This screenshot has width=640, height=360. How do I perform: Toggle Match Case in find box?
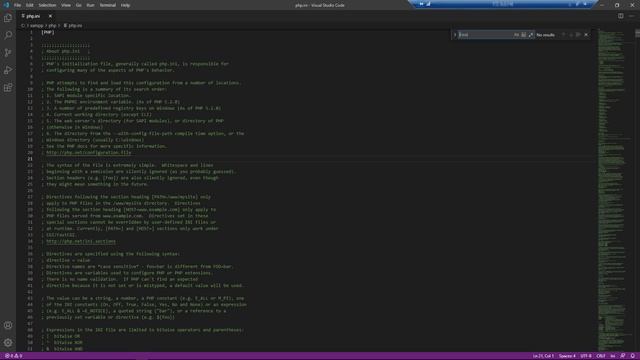pyautogui.click(x=516, y=35)
